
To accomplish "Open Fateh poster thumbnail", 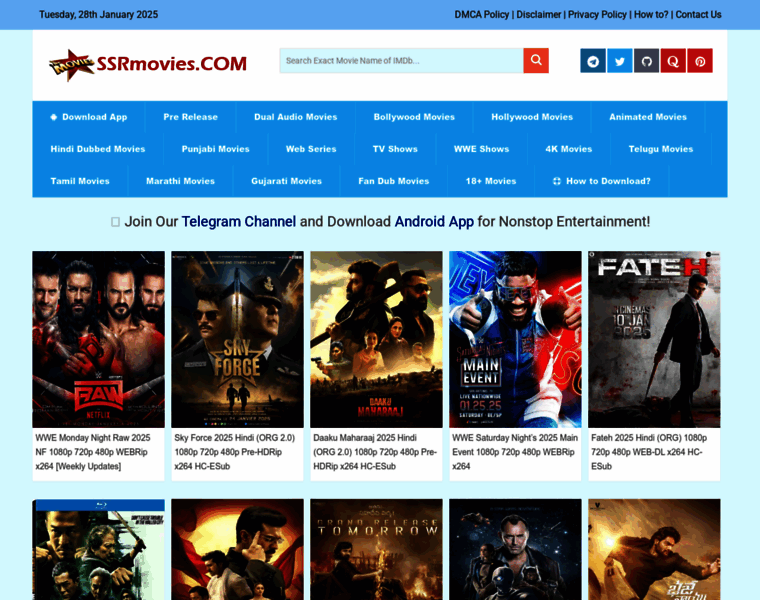I will [x=654, y=339].
